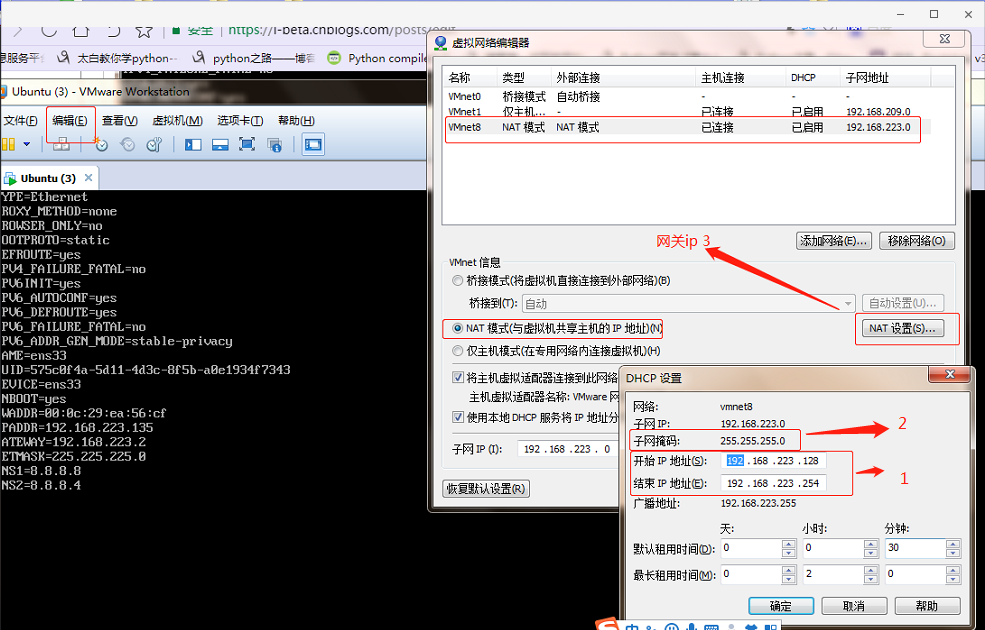Select the 桥接模式 radio button
Viewport: 985px width, 630px height.
[457, 280]
